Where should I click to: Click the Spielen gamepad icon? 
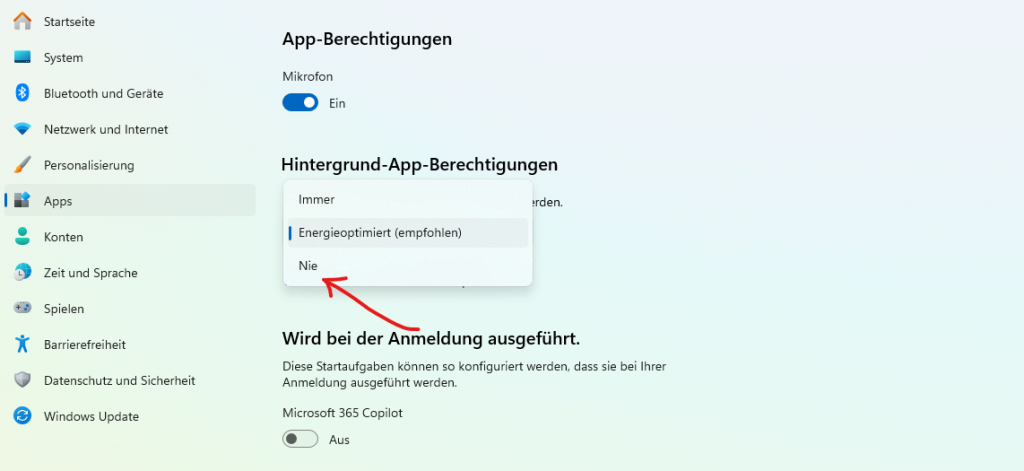[22, 309]
